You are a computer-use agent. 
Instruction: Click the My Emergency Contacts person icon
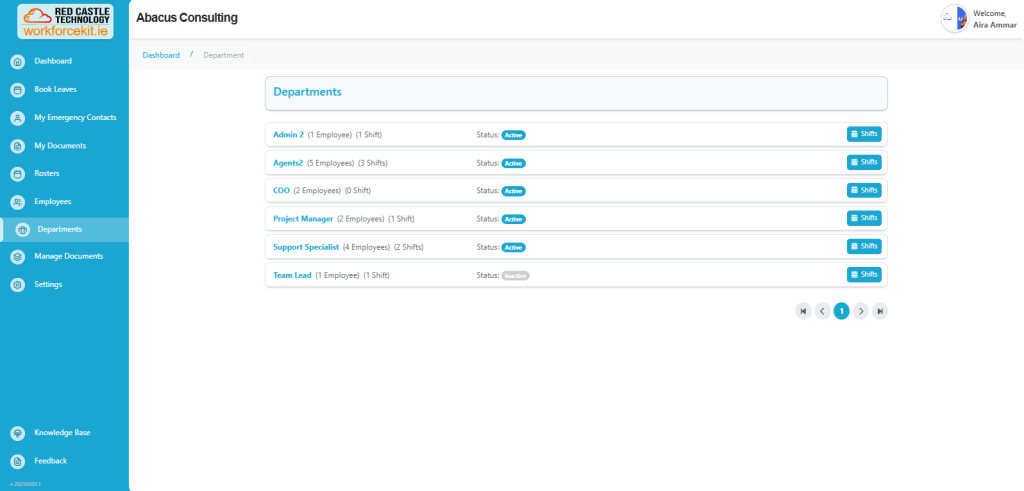coord(17,118)
